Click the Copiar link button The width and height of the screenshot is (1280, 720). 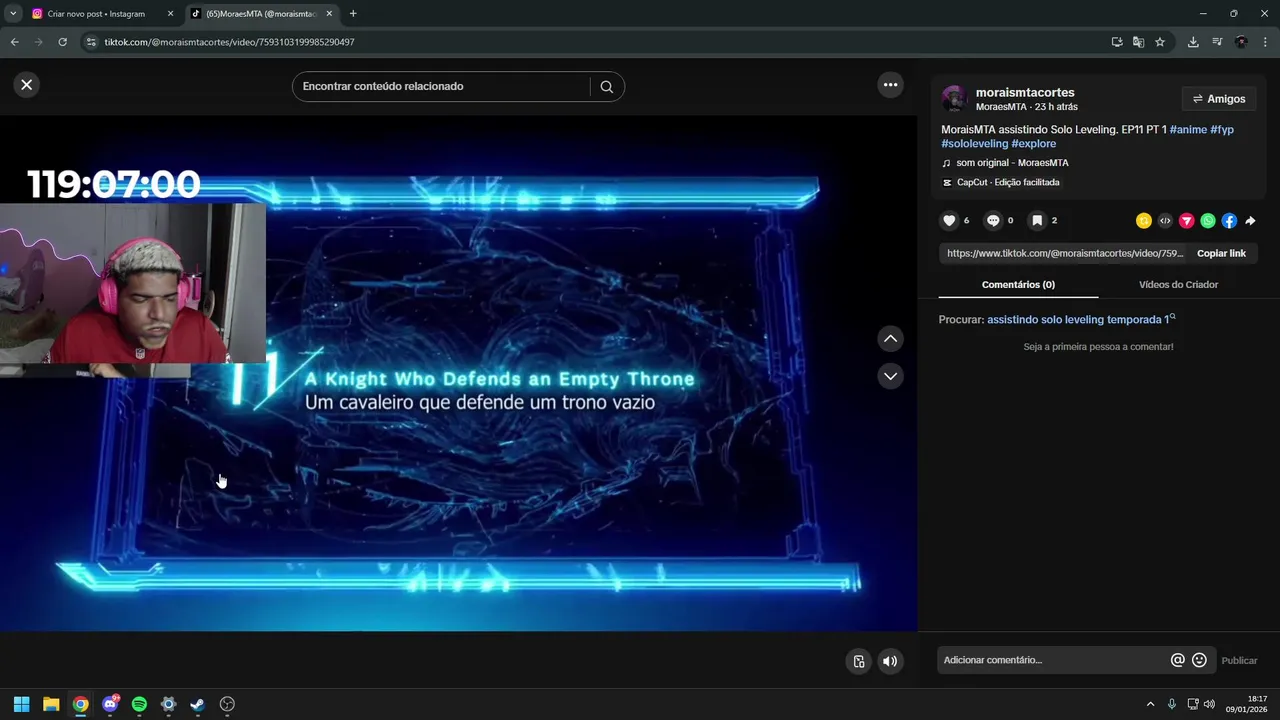click(1221, 253)
